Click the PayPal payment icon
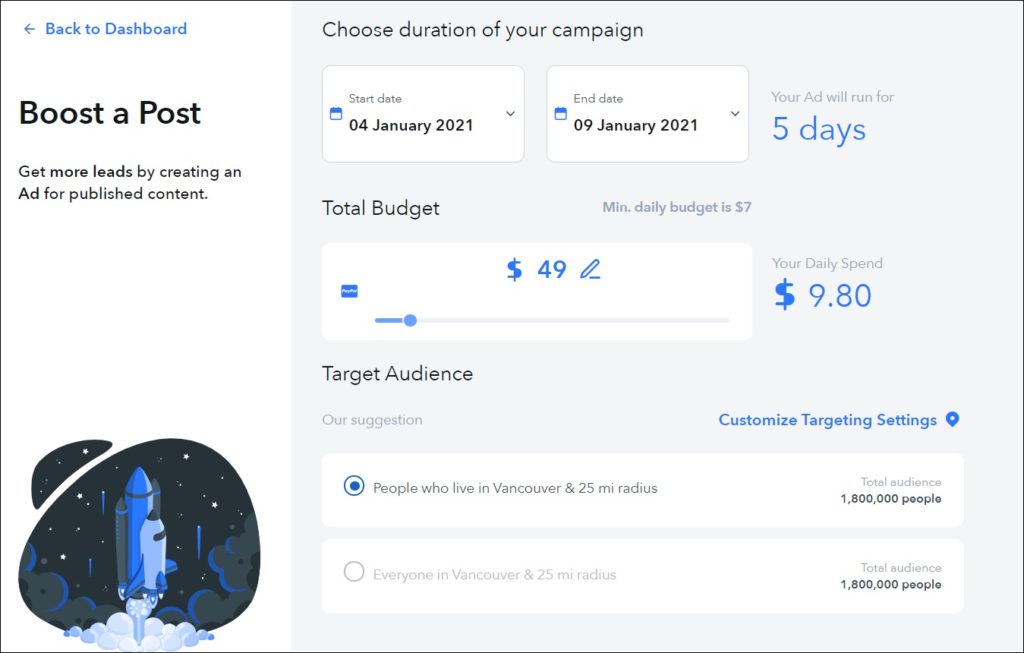1024x653 pixels. coord(349,291)
